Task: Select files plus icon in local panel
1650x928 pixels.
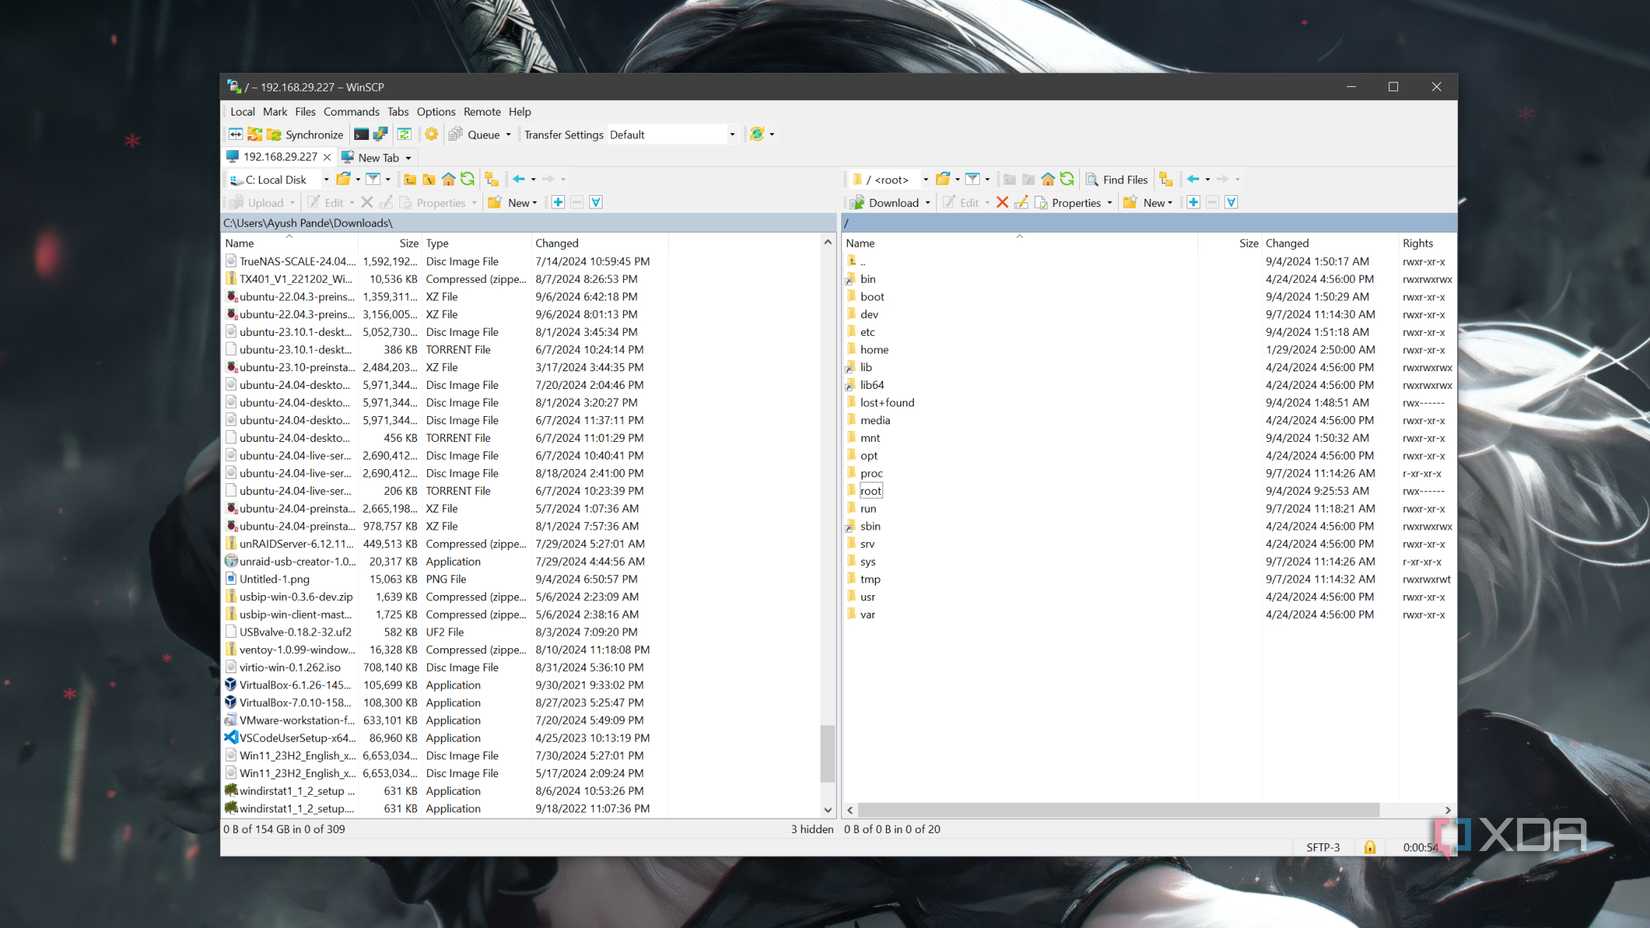Action: pos(558,202)
